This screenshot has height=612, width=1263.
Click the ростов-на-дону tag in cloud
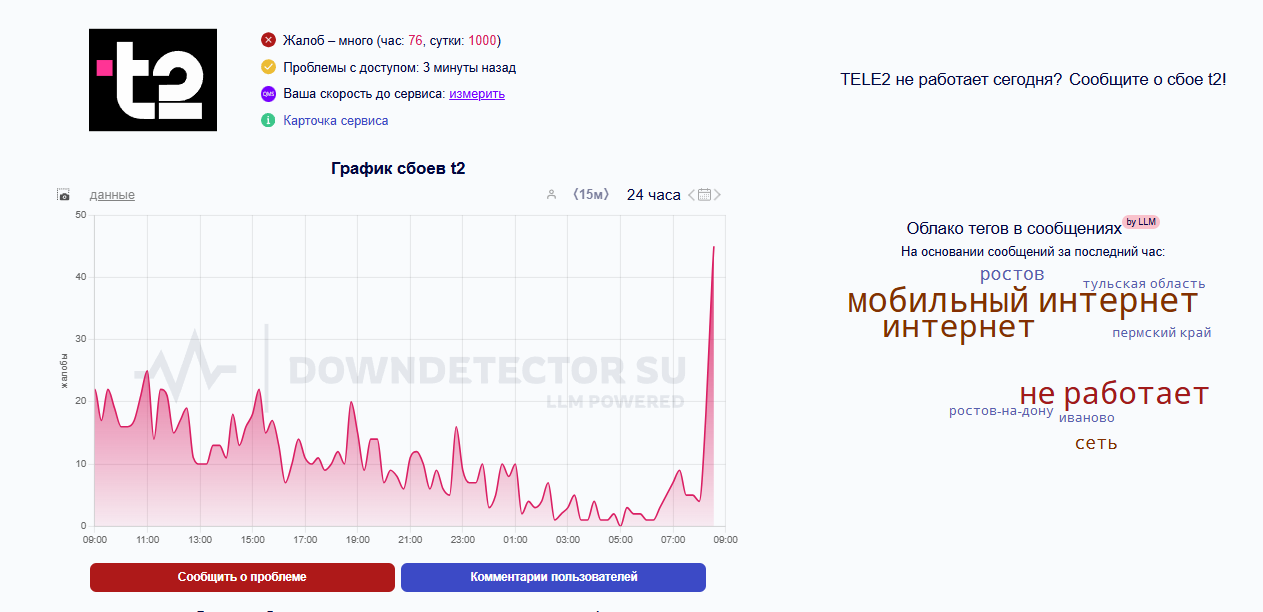point(1001,411)
